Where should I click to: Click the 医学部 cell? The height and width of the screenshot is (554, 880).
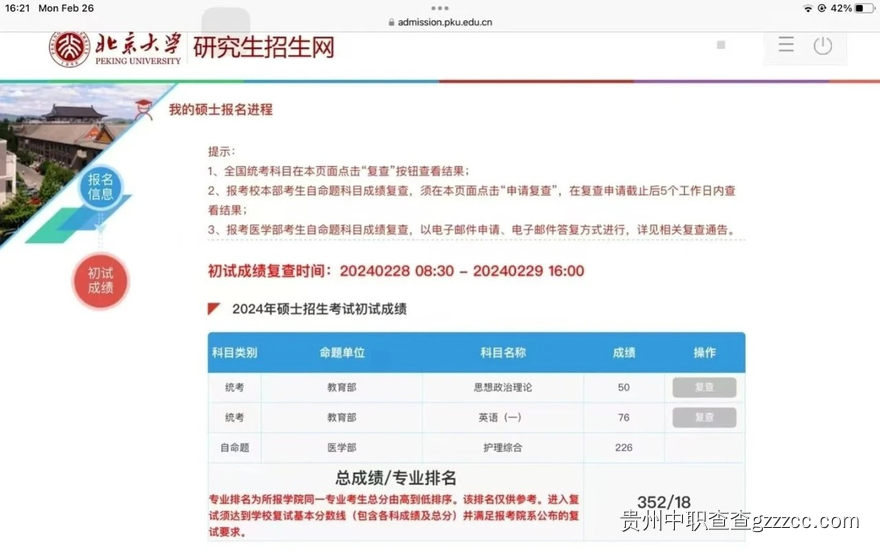(x=342, y=448)
